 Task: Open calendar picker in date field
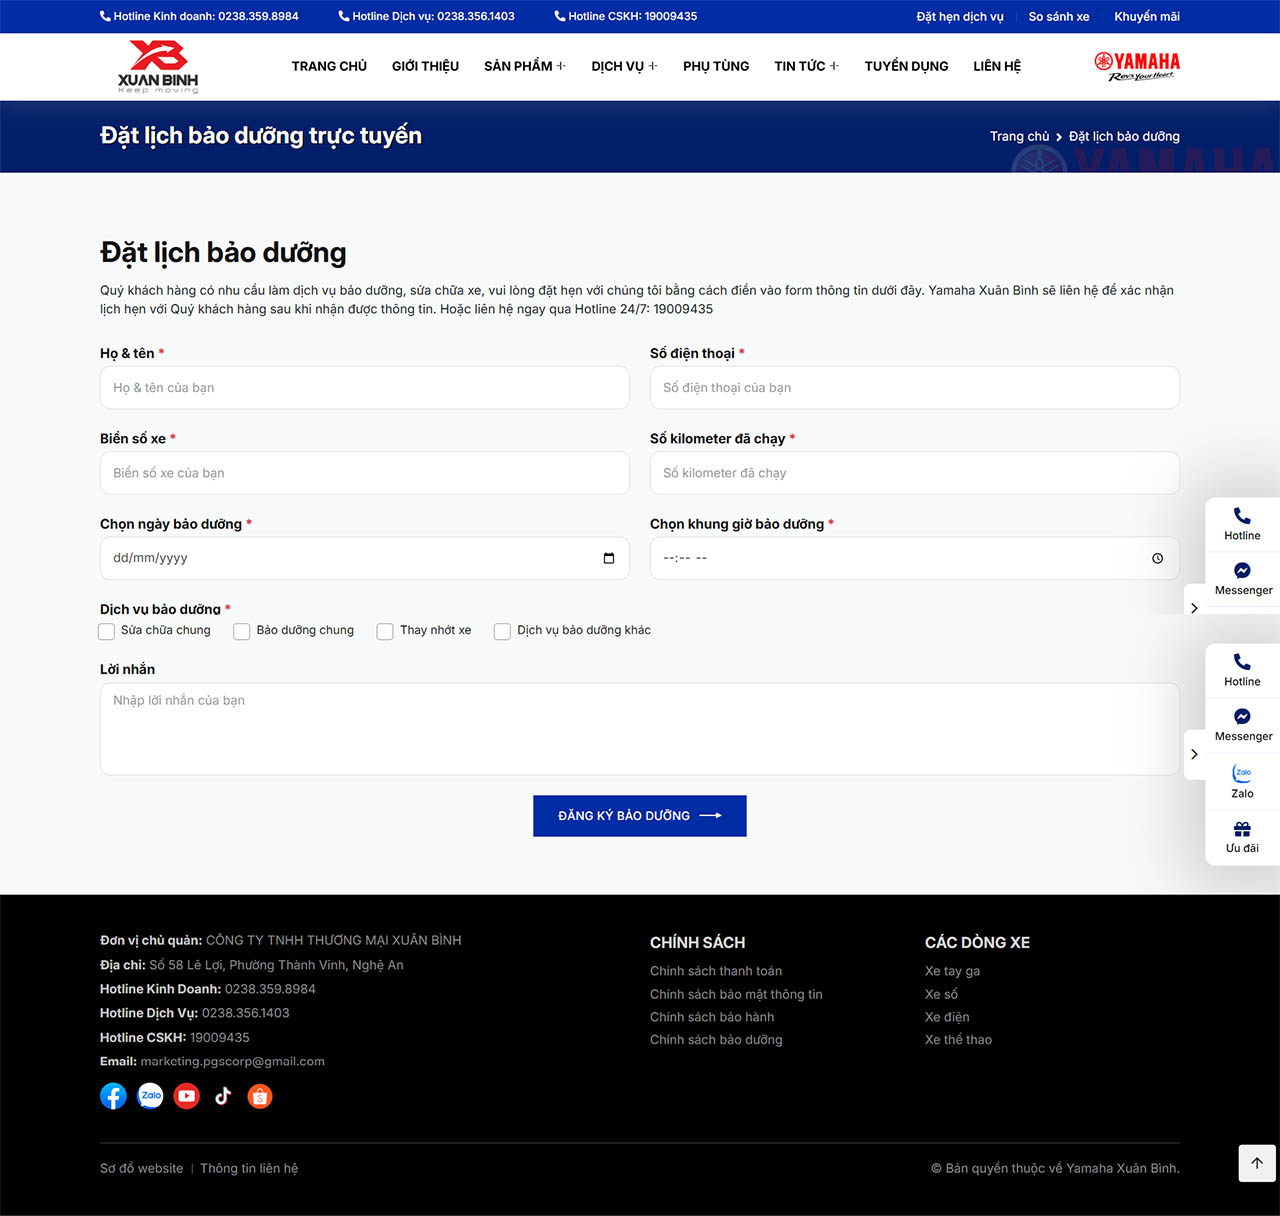pyautogui.click(x=609, y=558)
